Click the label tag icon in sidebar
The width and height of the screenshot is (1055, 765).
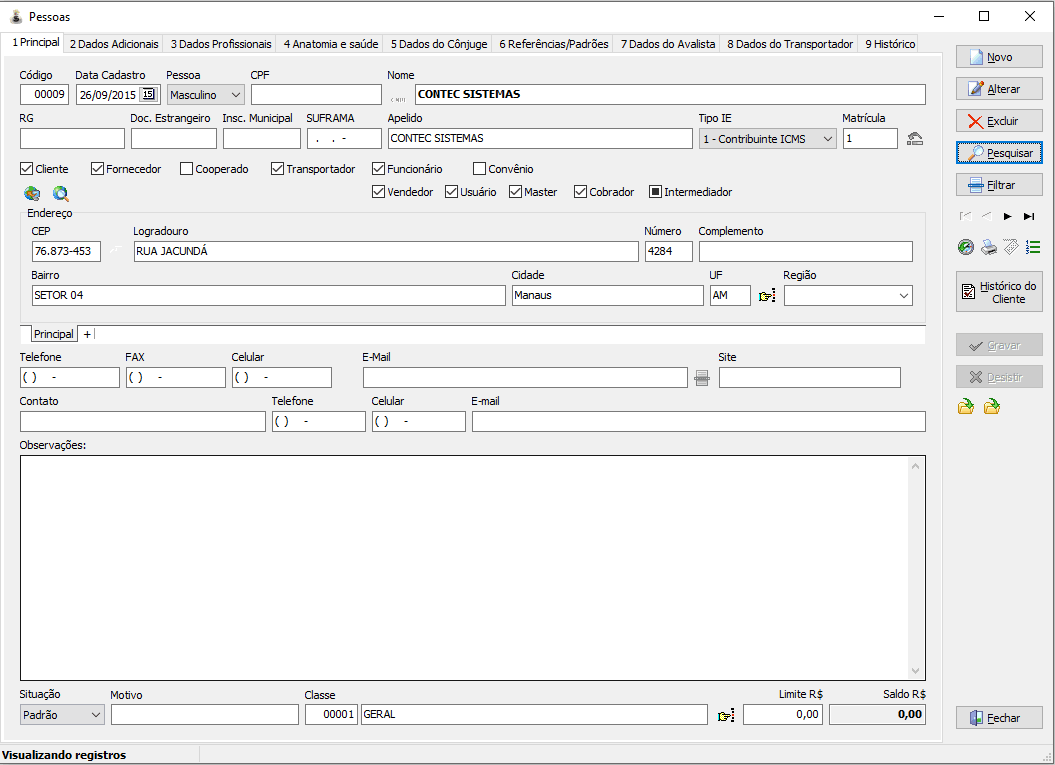tap(1011, 247)
